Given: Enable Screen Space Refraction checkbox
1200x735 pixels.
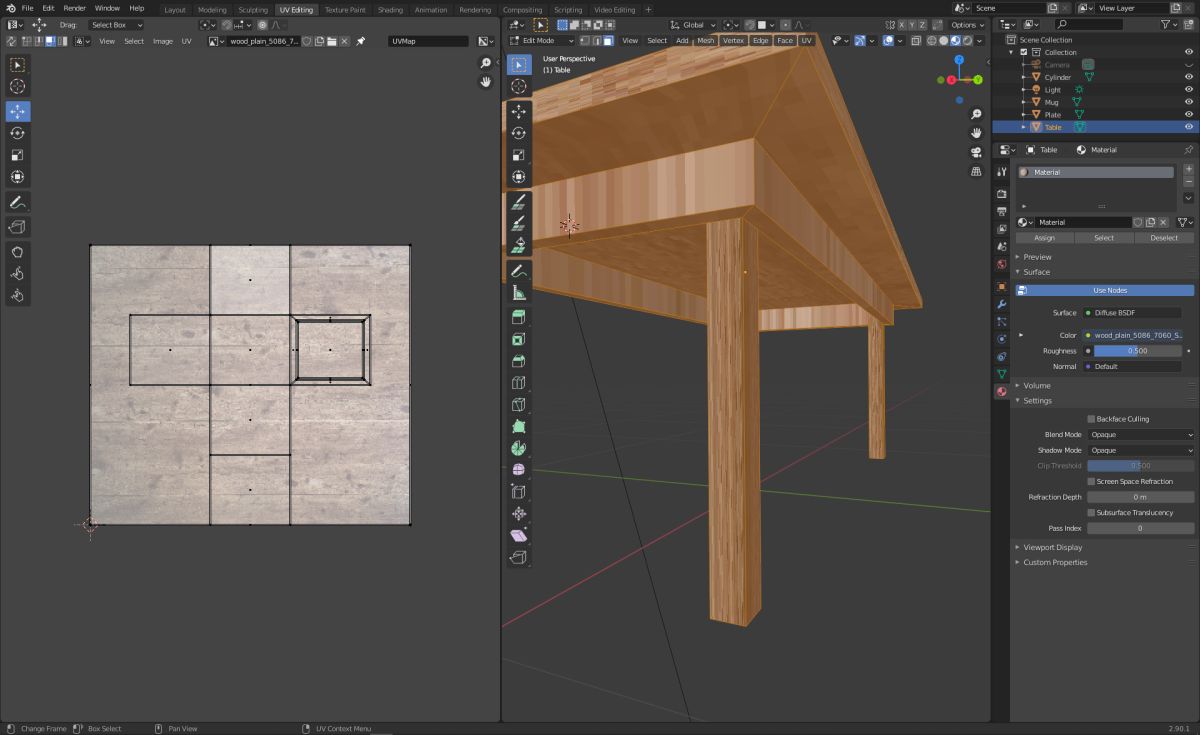Looking at the screenshot, I should pyautogui.click(x=1091, y=482).
